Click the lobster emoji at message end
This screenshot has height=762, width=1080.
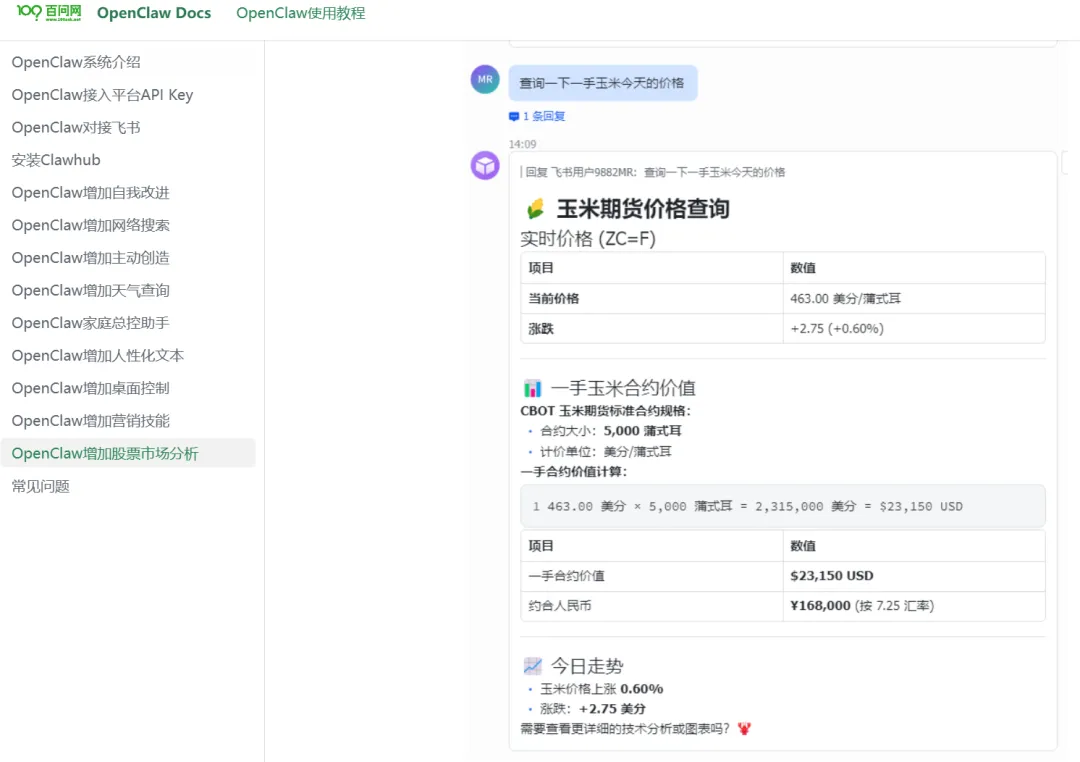coord(744,729)
